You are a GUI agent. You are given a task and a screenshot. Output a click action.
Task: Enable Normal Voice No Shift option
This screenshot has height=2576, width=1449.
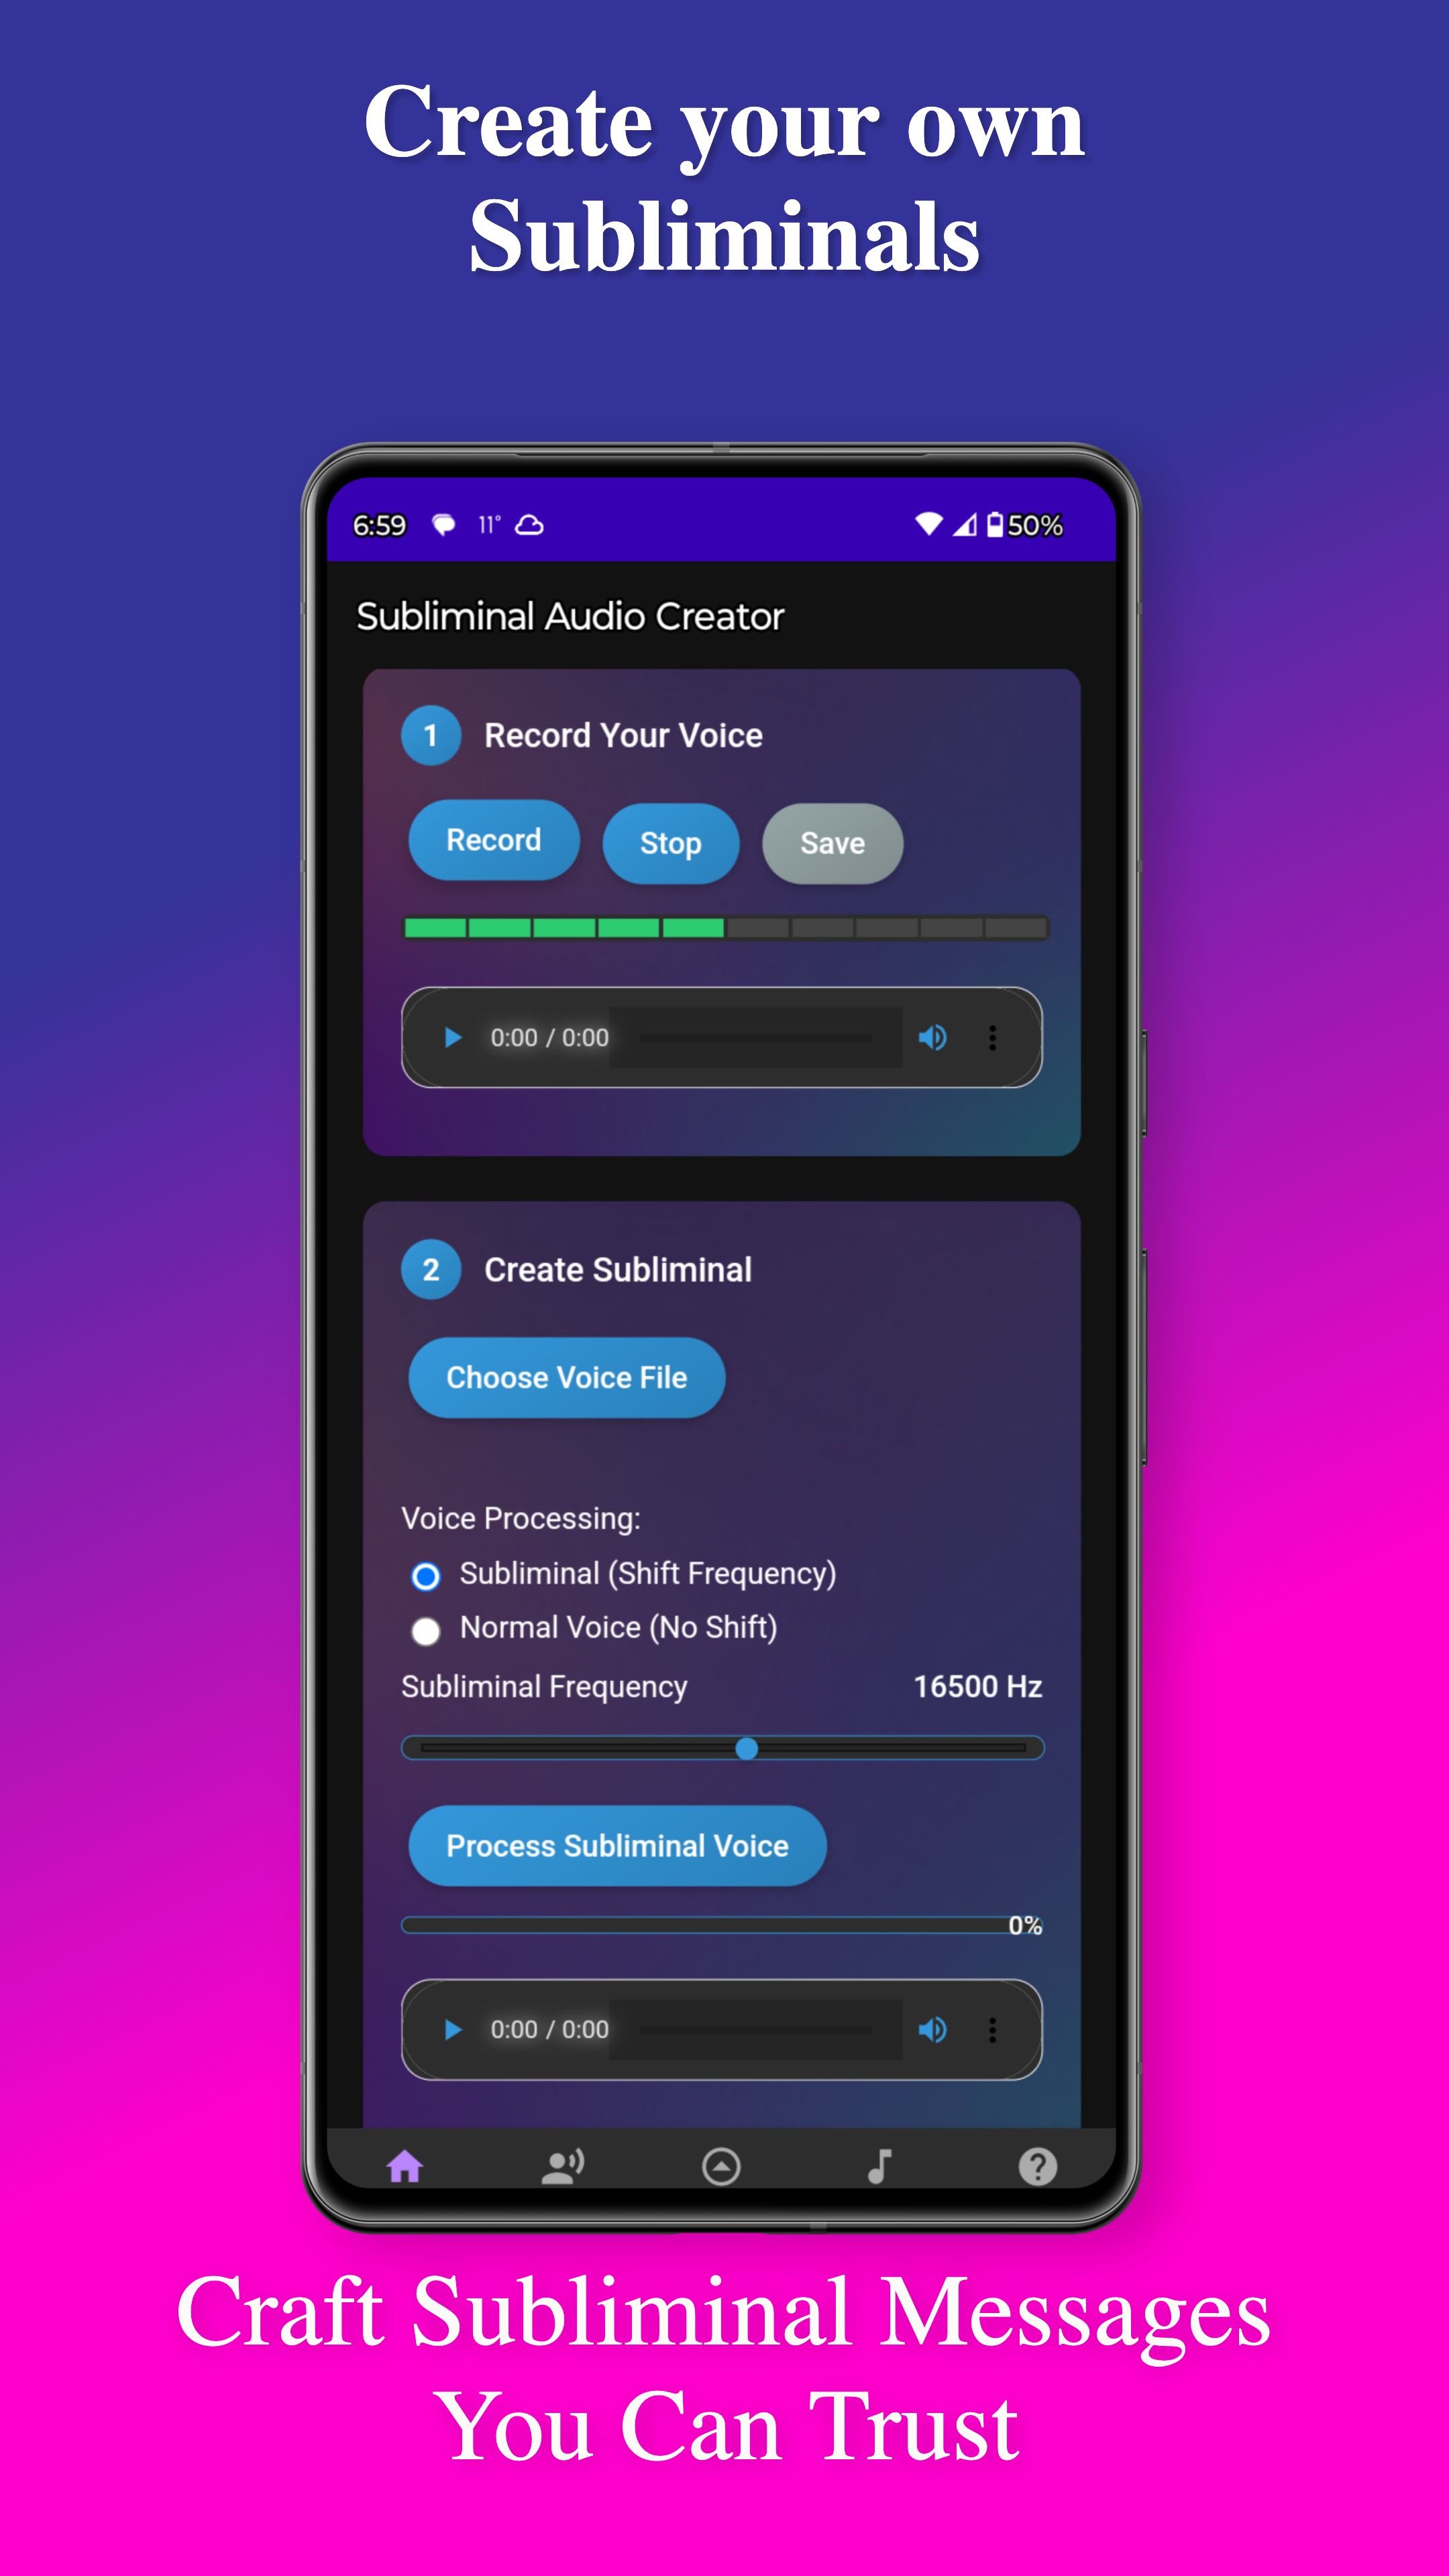click(x=430, y=1629)
